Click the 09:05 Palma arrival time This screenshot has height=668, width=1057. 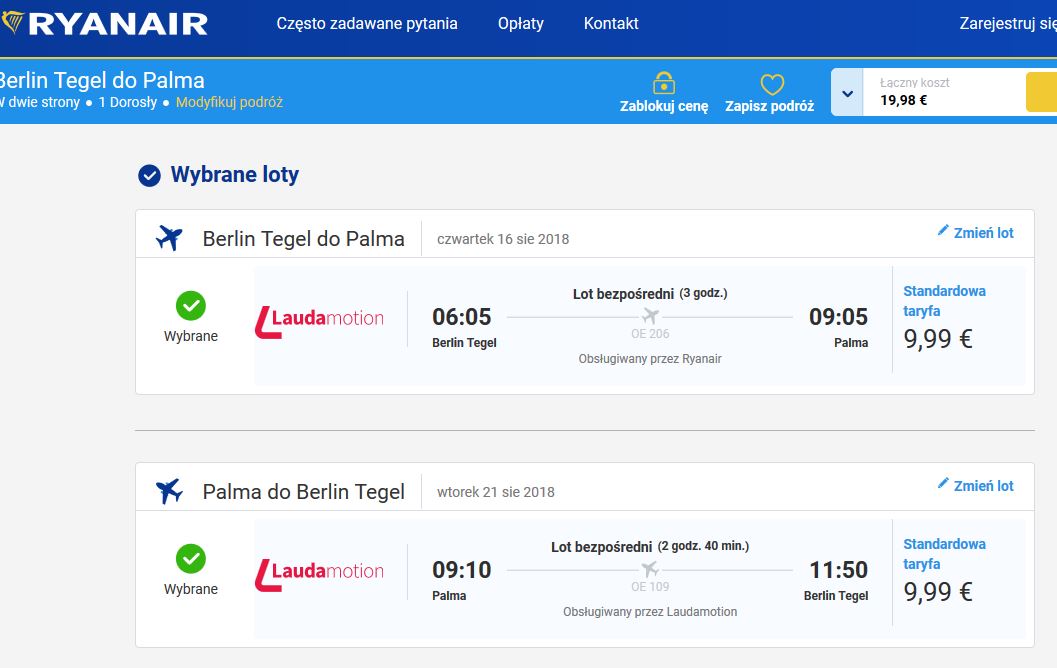tap(839, 317)
